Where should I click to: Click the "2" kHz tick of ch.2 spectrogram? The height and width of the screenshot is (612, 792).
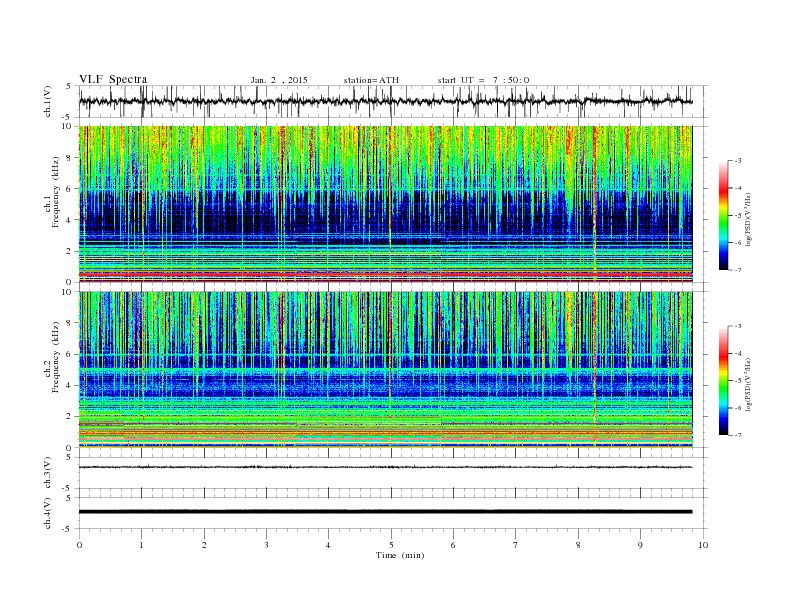[x=70, y=417]
